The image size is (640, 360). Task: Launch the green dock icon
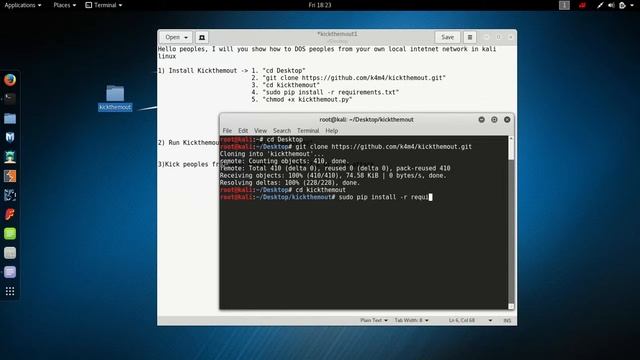10,233
